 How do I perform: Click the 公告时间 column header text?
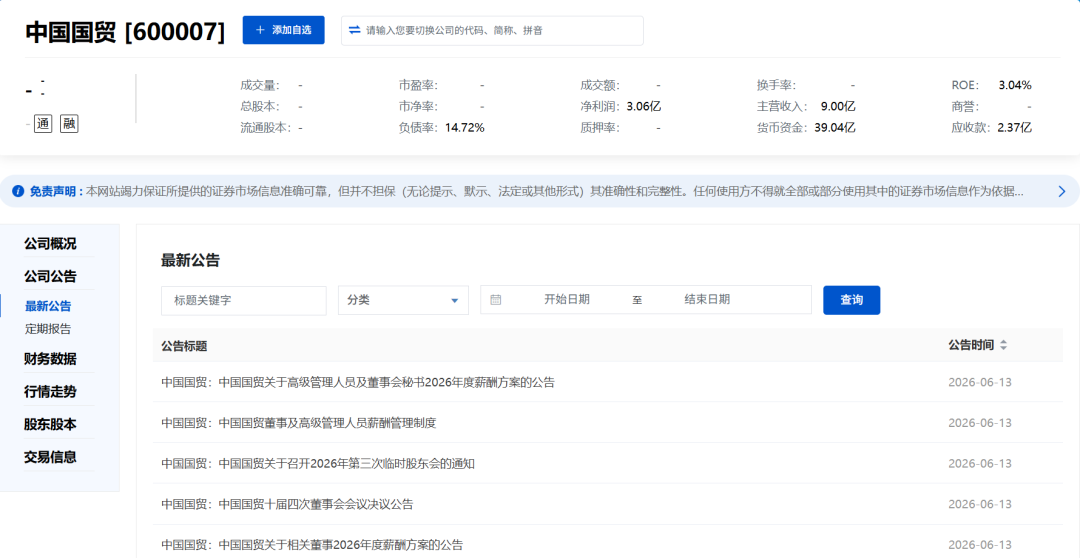coord(971,346)
